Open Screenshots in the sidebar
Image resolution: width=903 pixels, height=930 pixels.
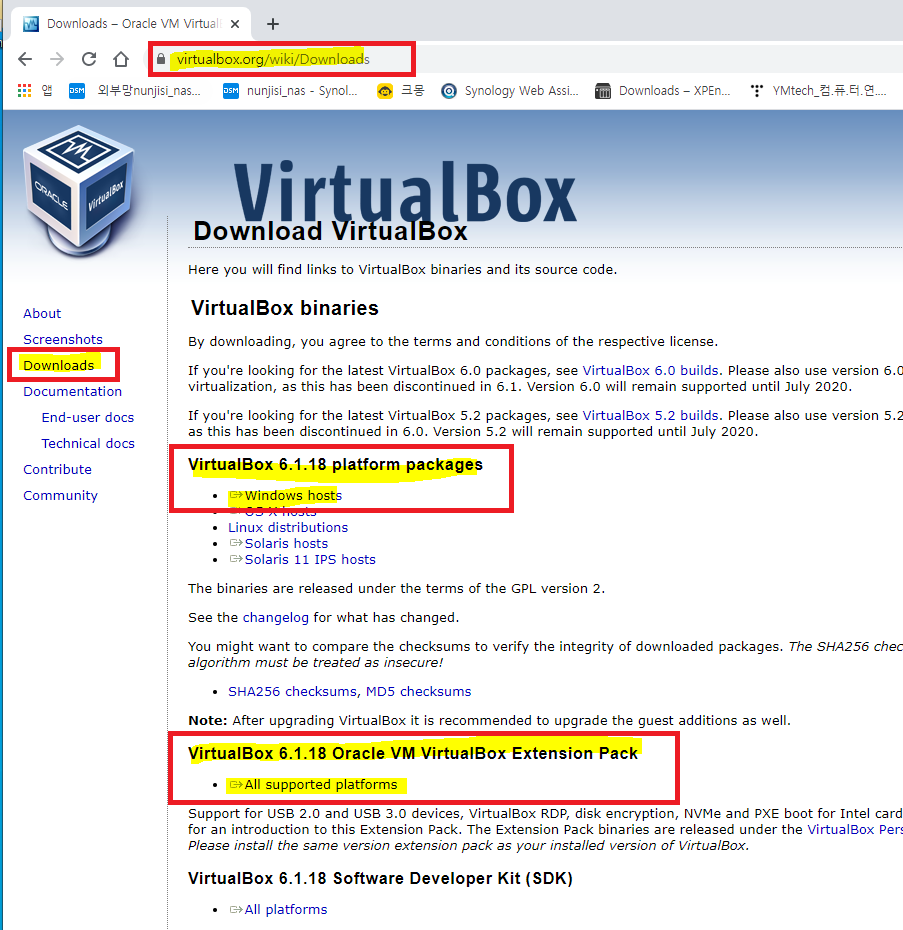63,339
